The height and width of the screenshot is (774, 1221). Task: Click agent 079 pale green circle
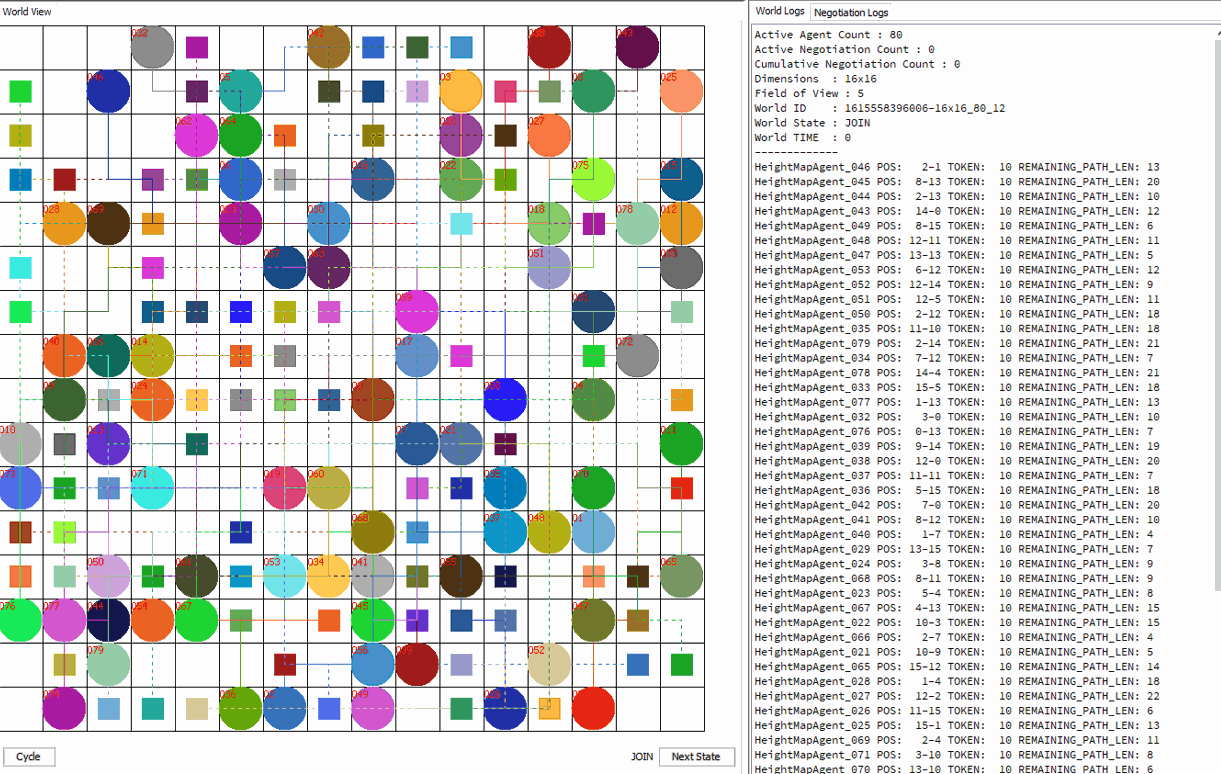(x=109, y=664)
